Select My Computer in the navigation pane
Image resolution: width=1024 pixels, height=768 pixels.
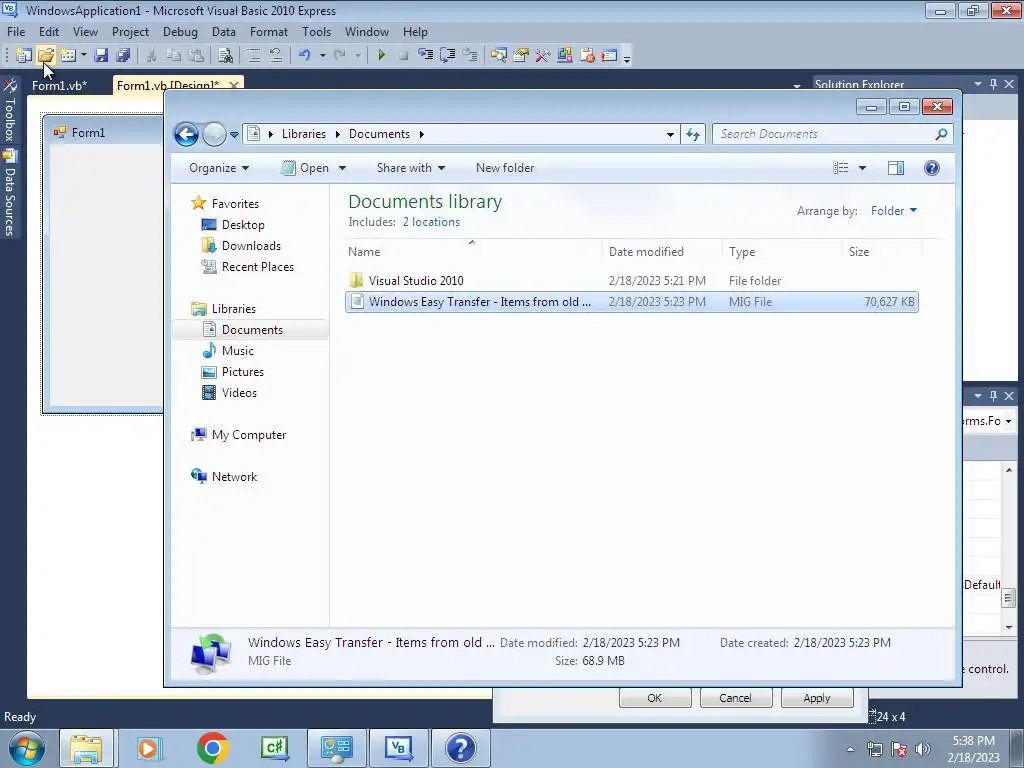(248, 435)
